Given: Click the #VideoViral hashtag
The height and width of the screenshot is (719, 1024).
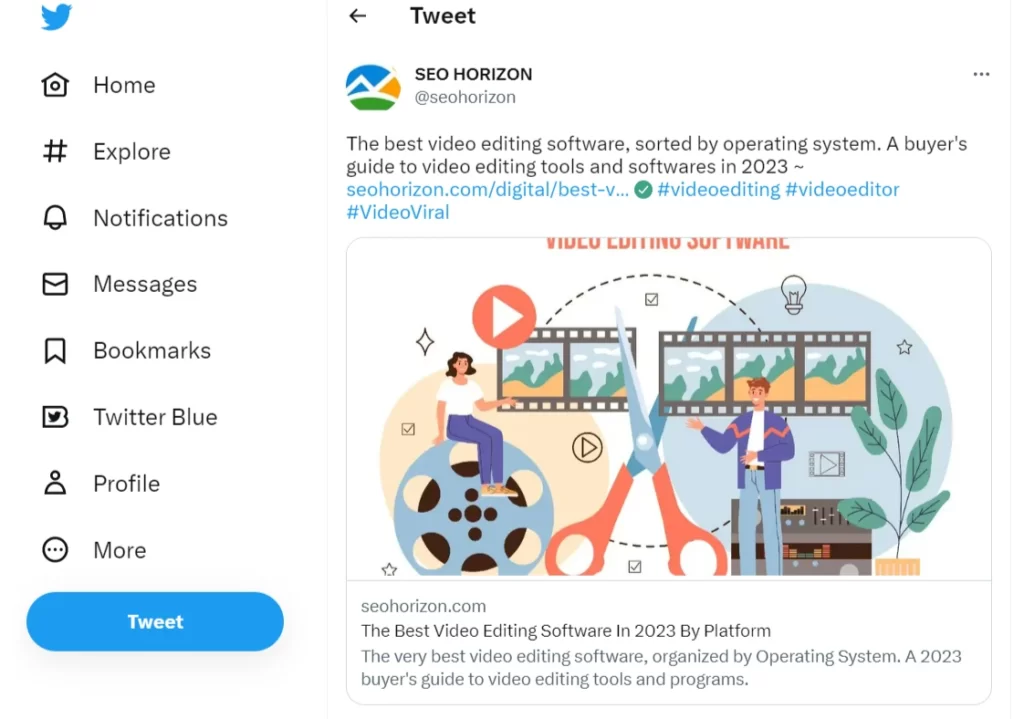Looking at the screenshot, I should [398, 212].
